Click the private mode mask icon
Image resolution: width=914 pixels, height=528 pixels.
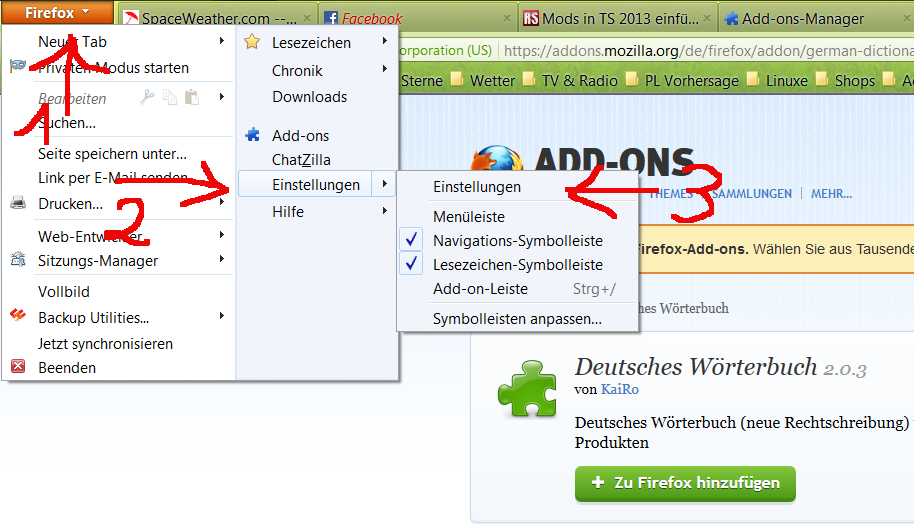point(18,65)
